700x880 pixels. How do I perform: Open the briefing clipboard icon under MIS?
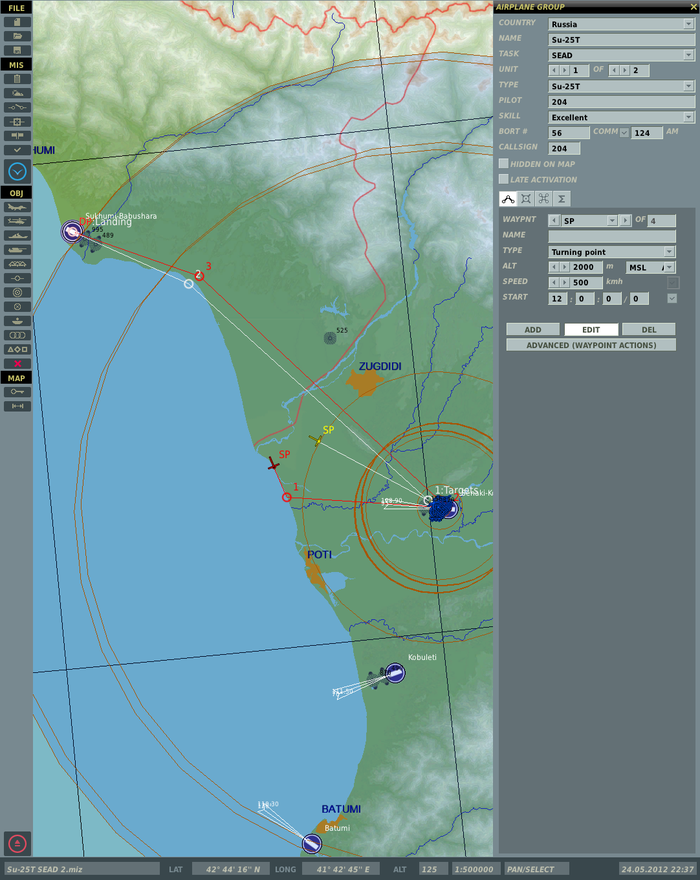17,79
